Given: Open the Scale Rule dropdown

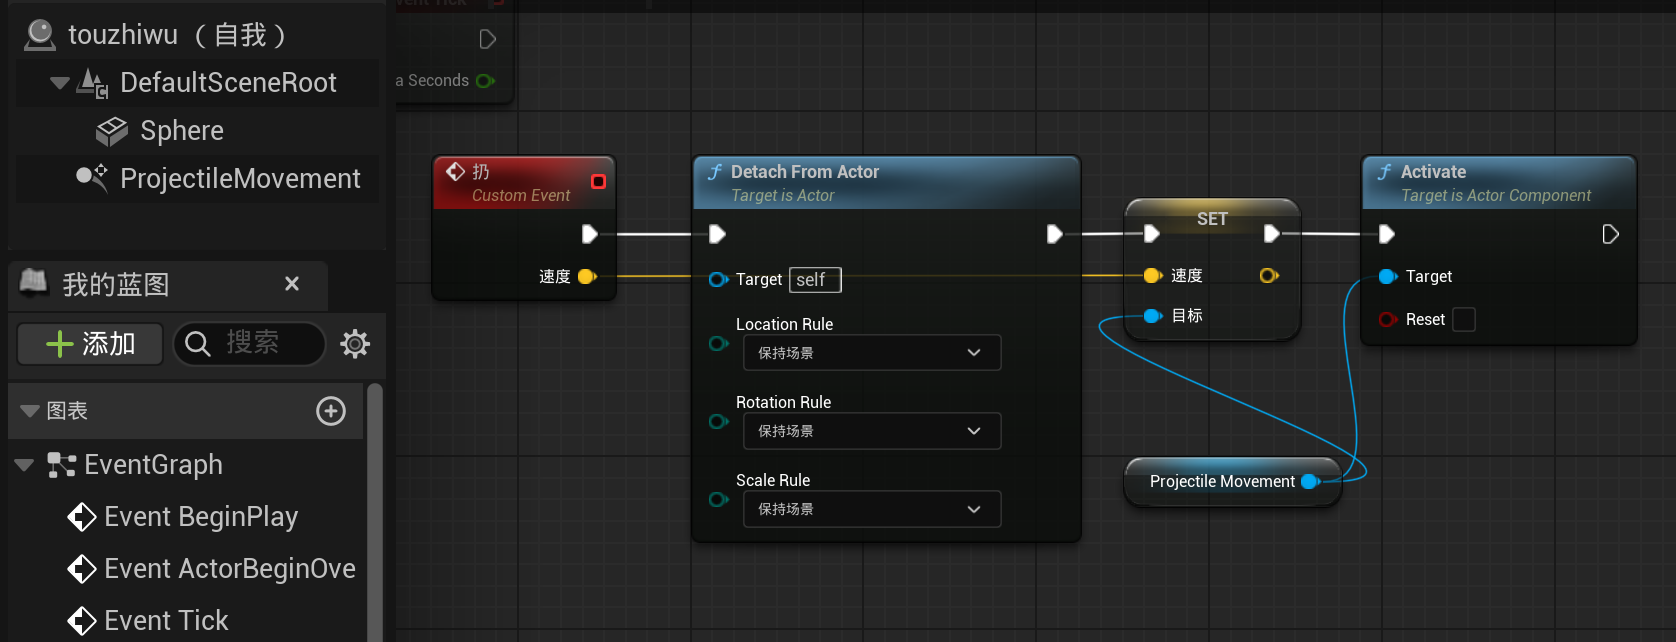Looking at the screenshot, I should coord(871,509).
